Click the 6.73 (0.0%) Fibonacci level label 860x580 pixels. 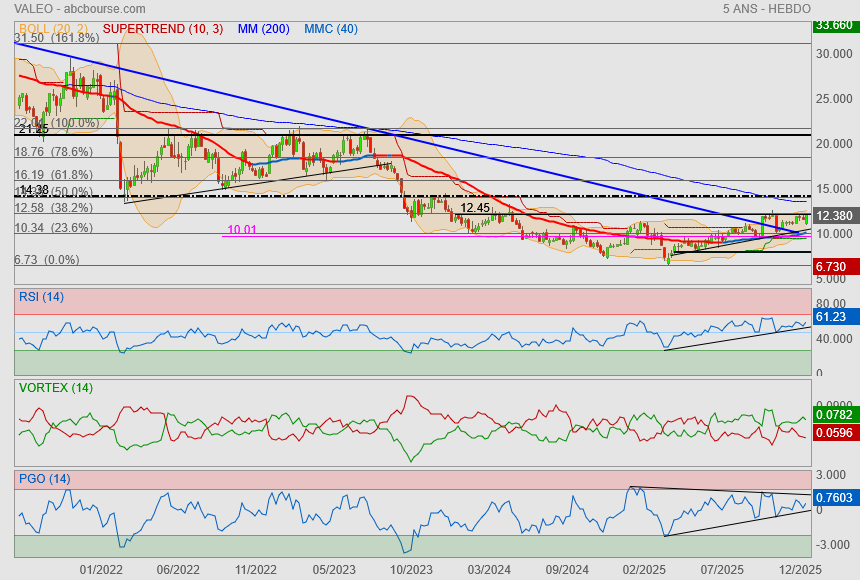pos(47,260)
